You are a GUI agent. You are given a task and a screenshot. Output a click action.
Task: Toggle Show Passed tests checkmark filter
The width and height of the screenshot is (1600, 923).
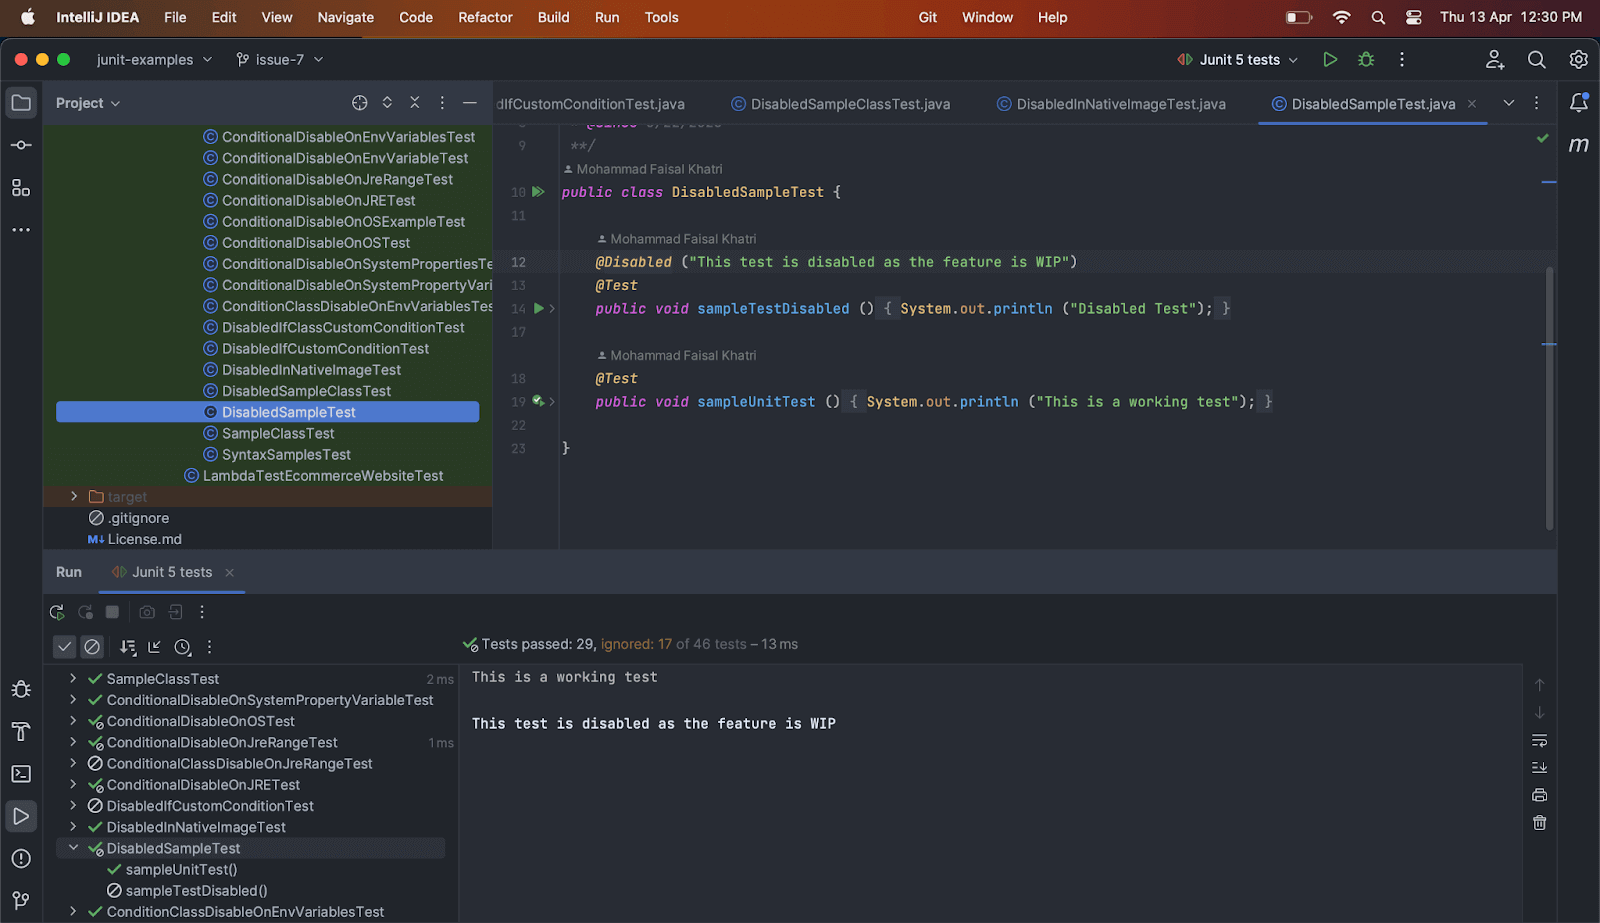pos(64,647)
